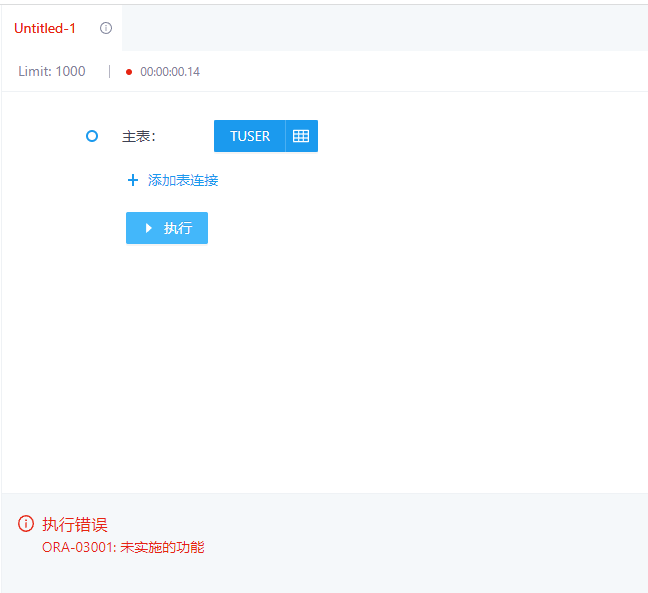Click the red status dot indicator
Viewport: 648px width, 593px height.
[129, 72]
